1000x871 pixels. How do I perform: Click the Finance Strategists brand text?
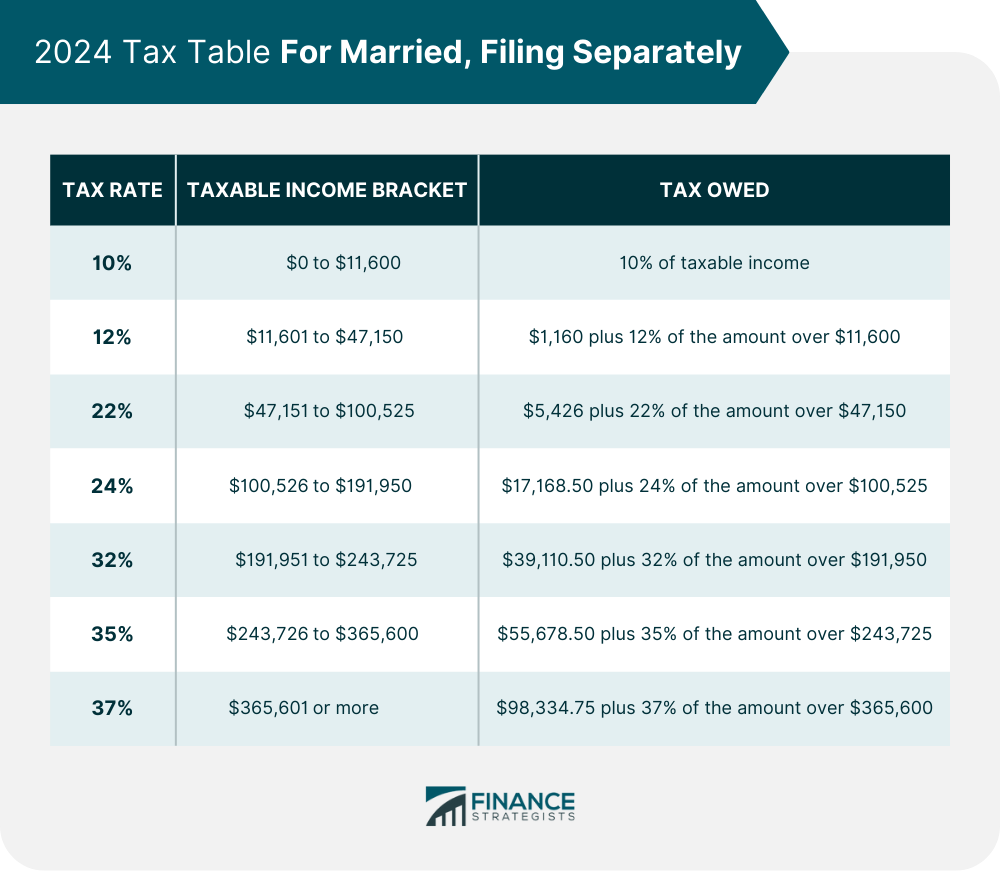click(x=522, y=807)
